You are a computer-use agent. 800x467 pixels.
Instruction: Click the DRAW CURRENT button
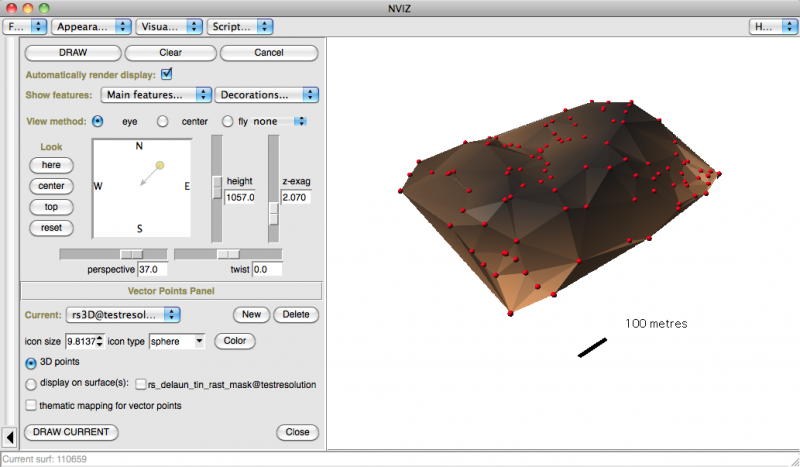click(x=71, y=432)
